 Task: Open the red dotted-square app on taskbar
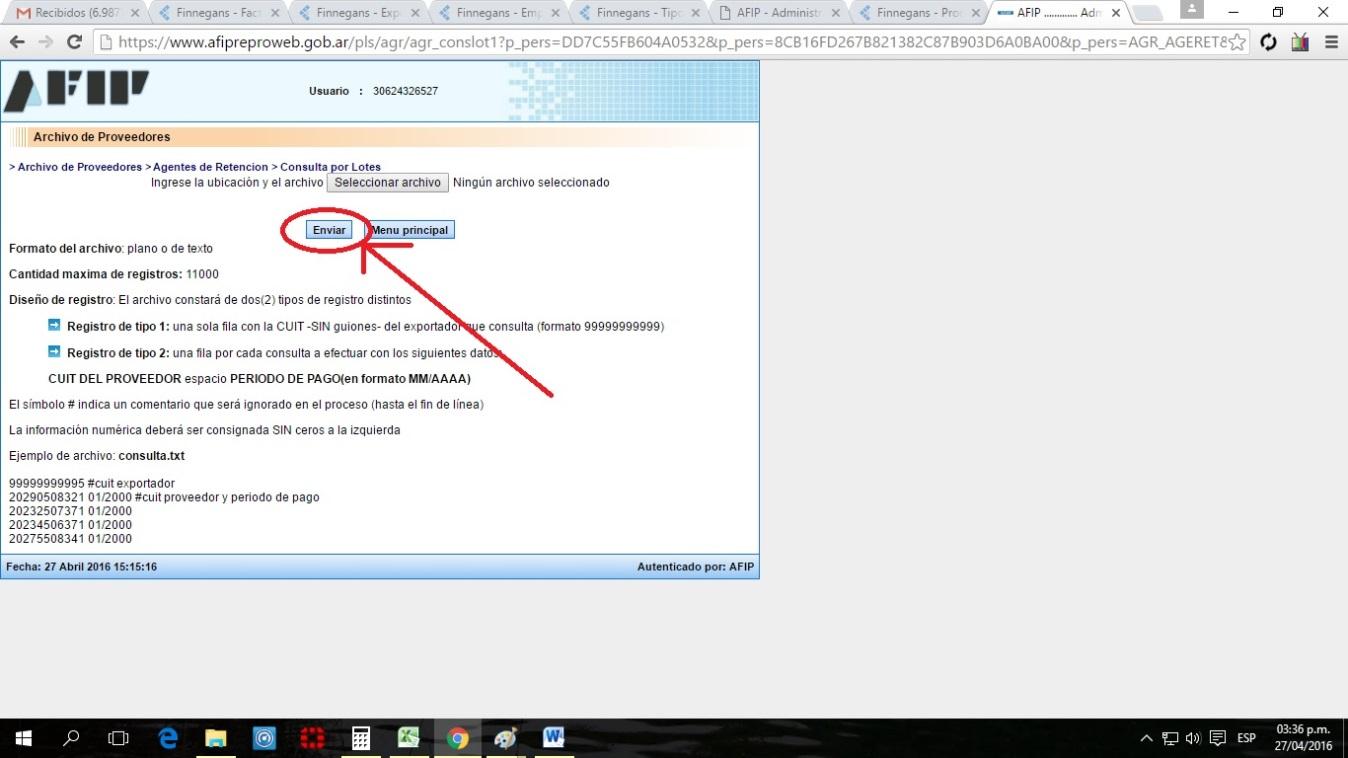(313, 738)
